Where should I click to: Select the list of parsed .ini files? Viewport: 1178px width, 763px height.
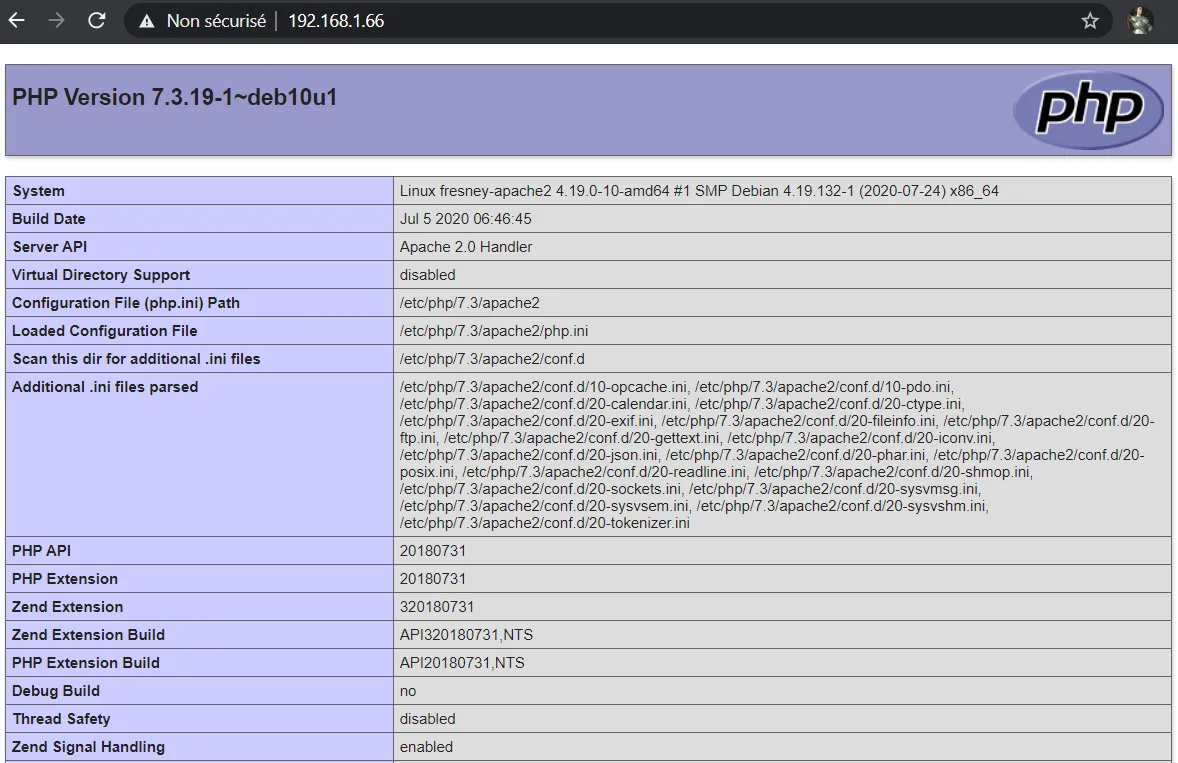click(777, 454)
